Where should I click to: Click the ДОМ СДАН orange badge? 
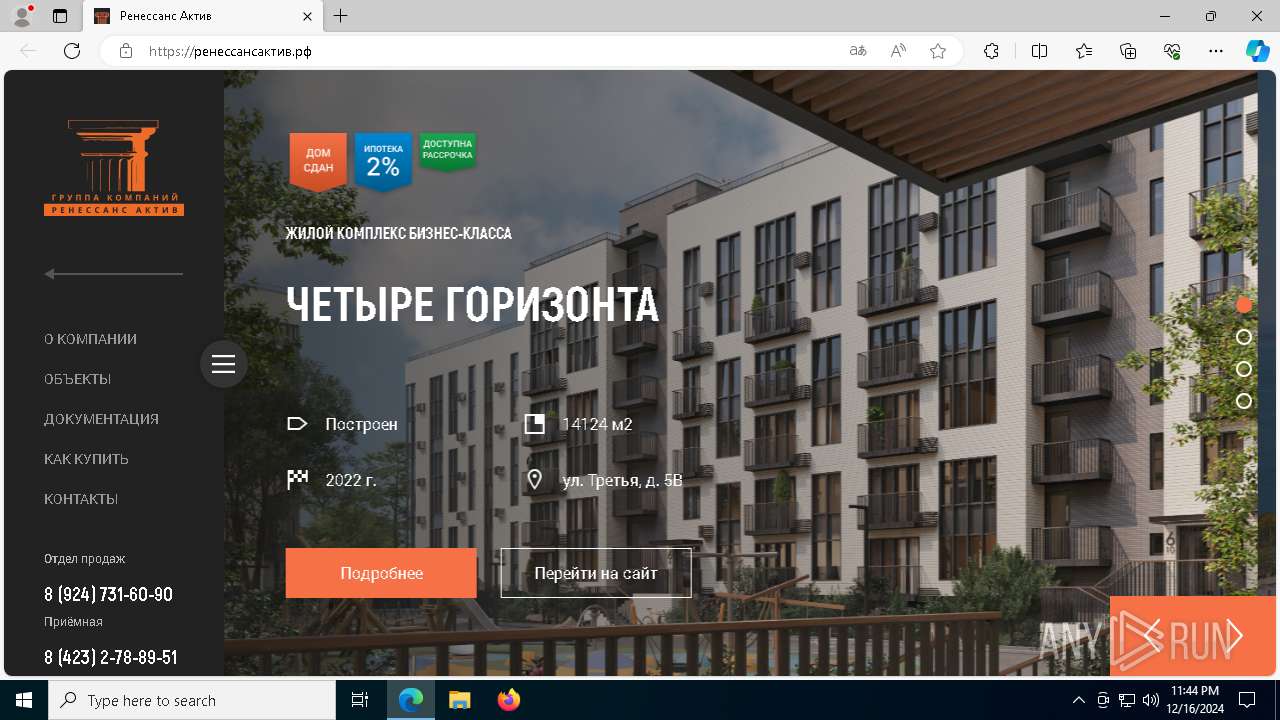point(318,161)
